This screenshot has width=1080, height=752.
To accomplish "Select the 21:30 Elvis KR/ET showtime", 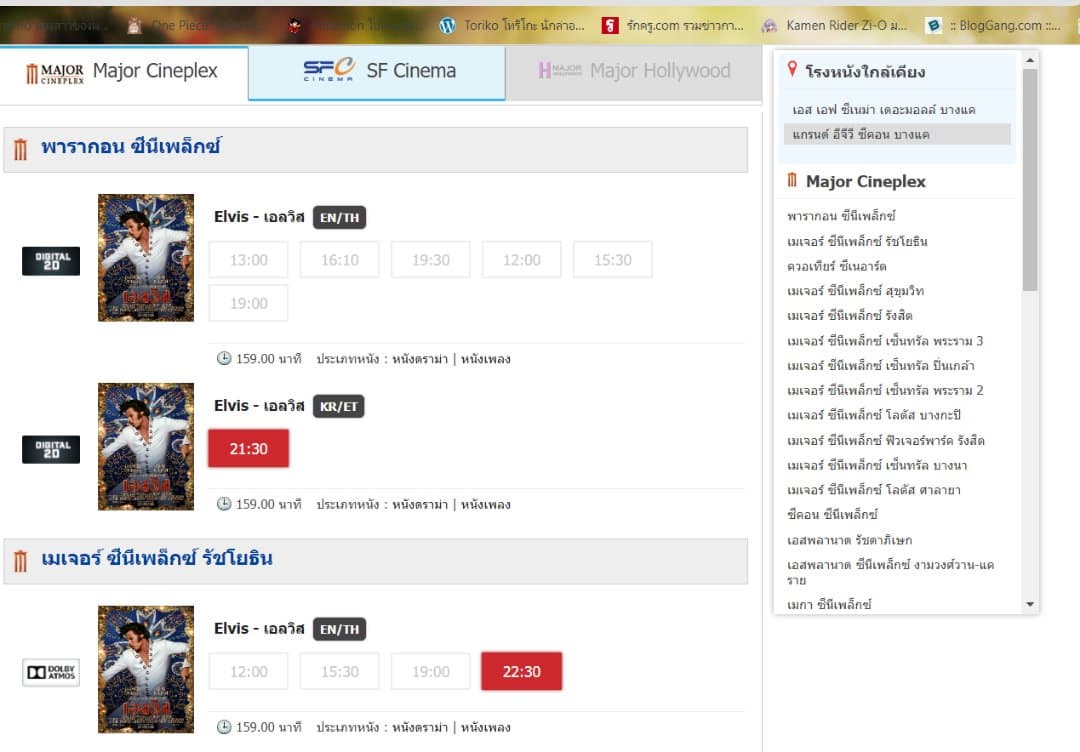I will click(249, 448).
